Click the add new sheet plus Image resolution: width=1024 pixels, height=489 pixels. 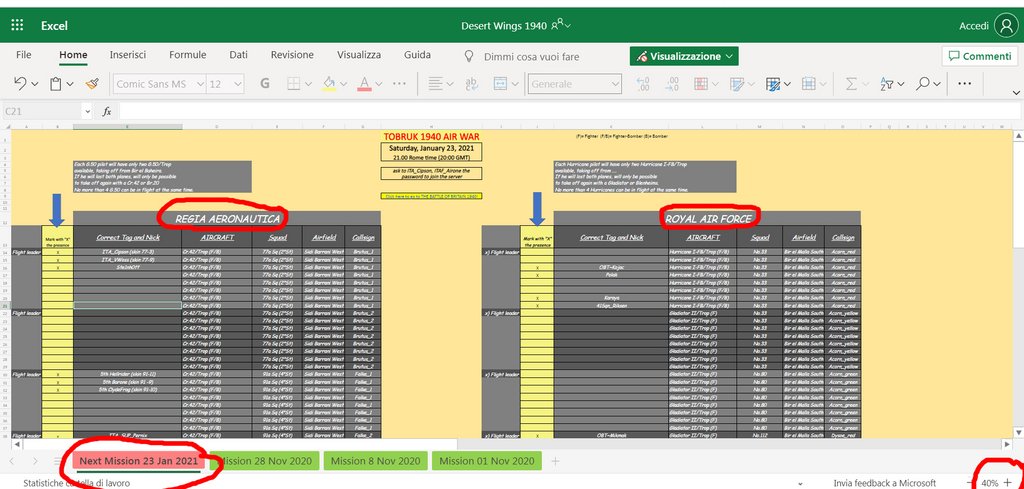pos(555,461)
